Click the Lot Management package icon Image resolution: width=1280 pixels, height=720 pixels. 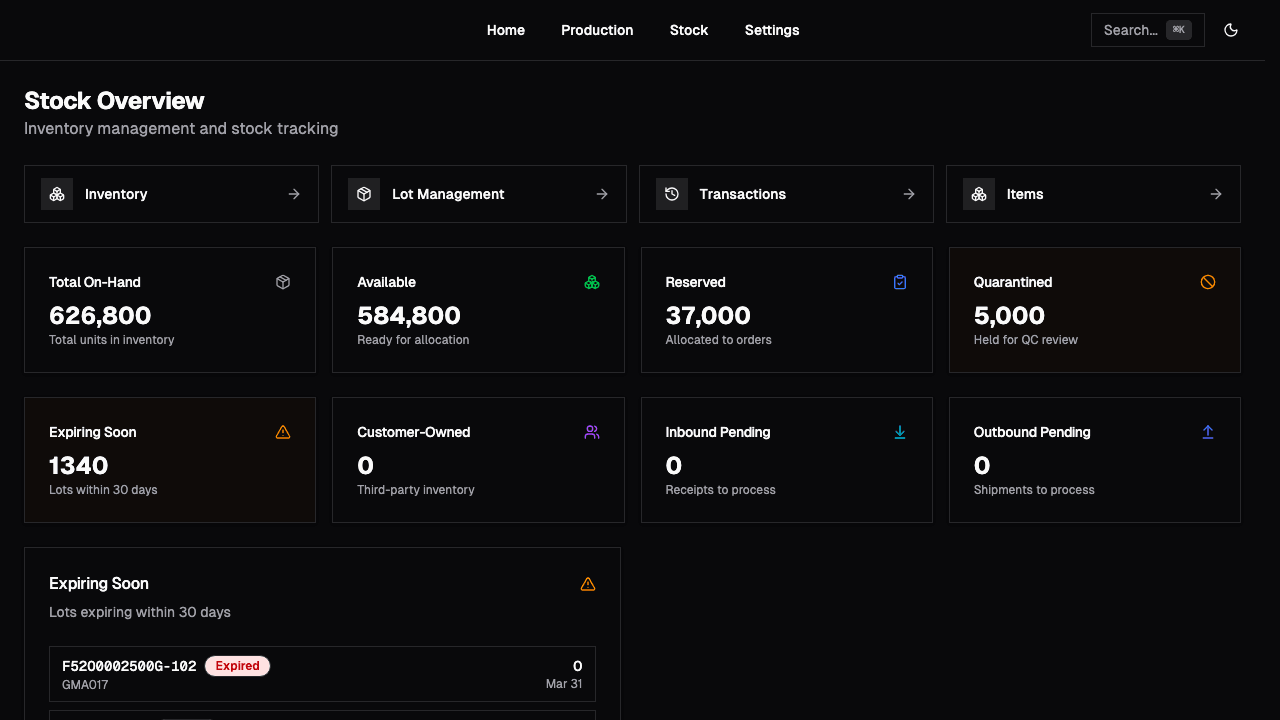(364, 194)
